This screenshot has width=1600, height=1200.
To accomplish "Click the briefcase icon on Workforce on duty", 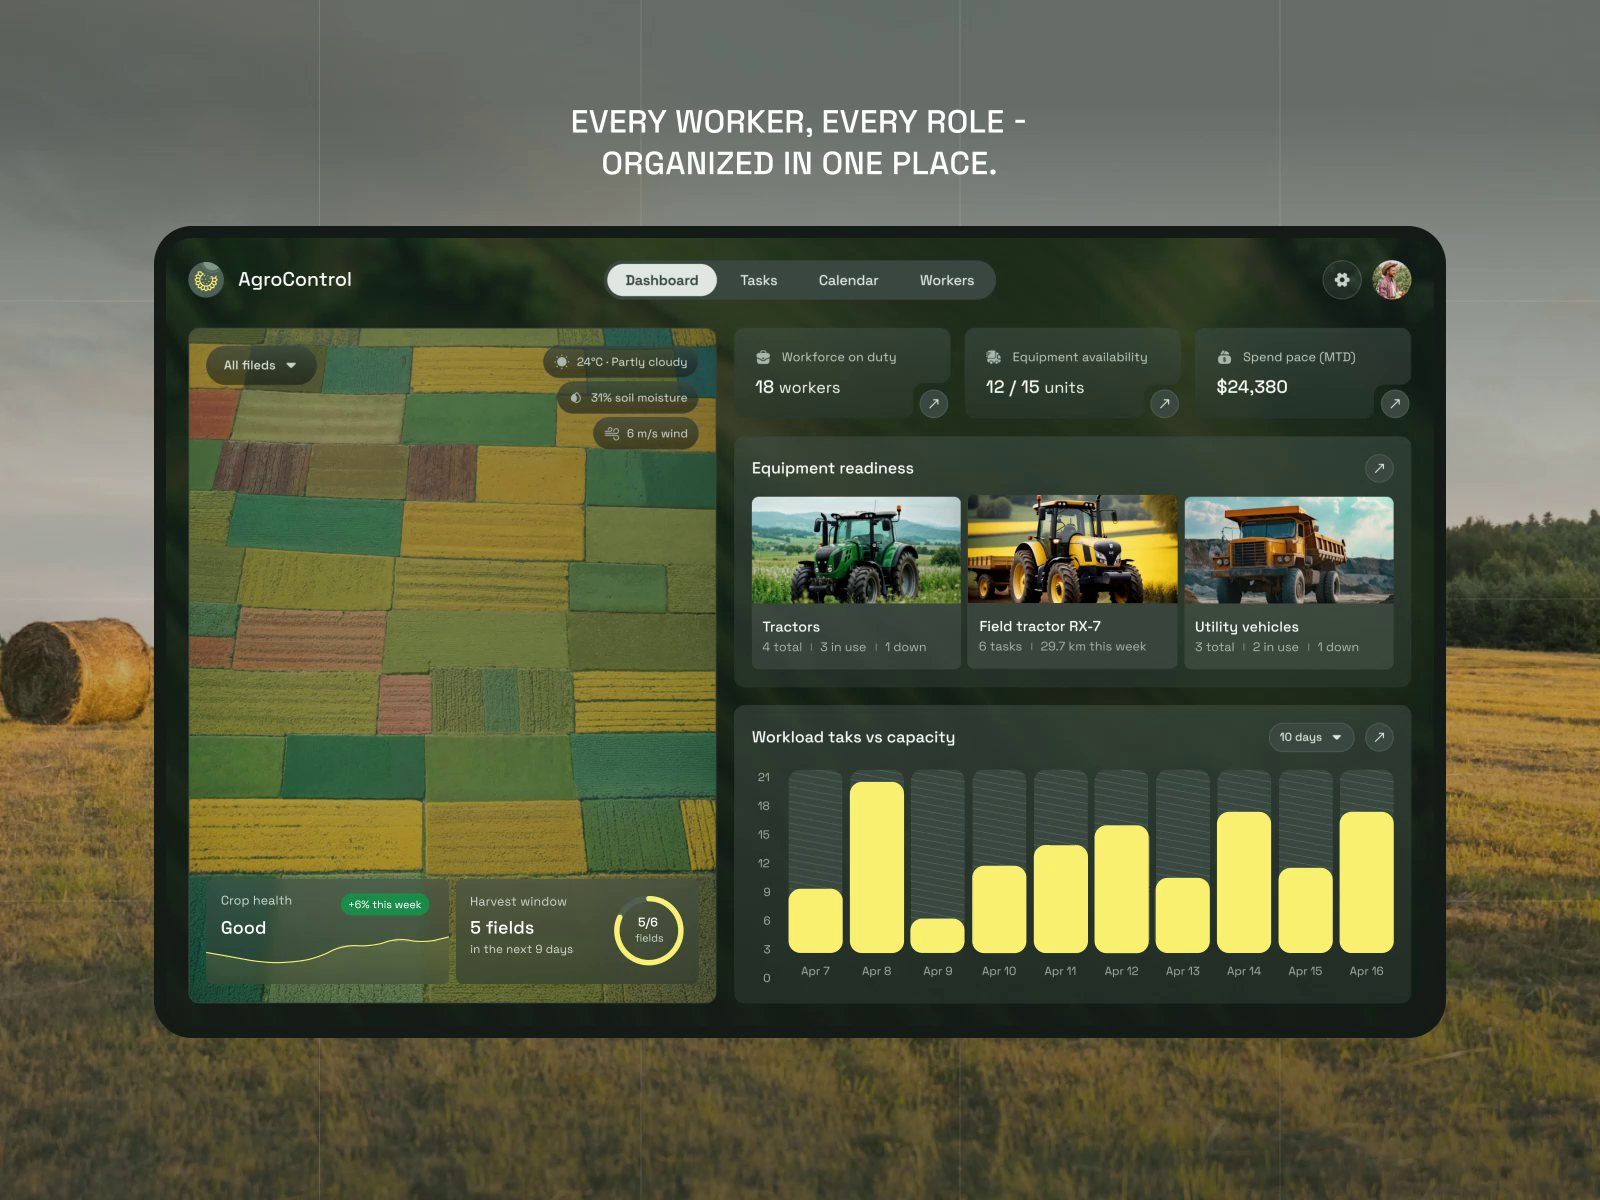I will coord(765,356).
